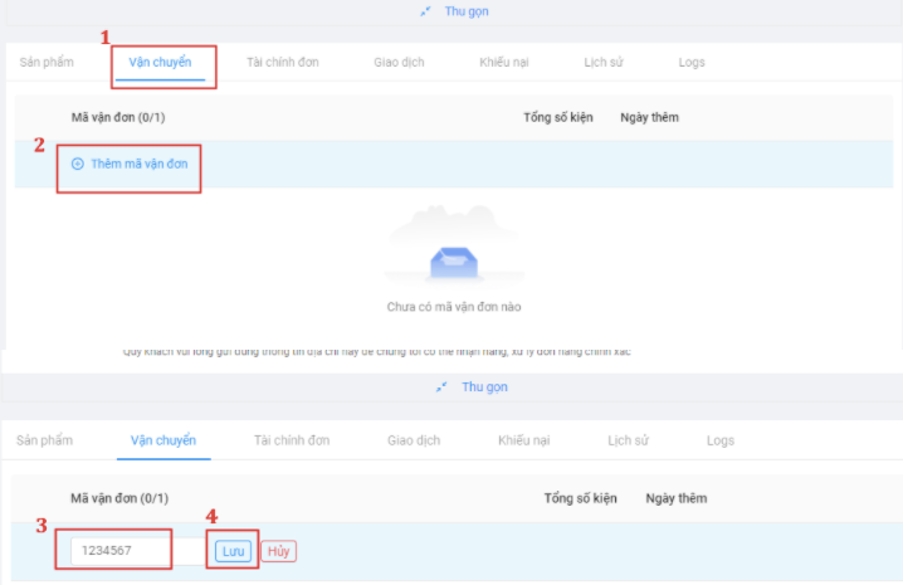904x586 pixels.
Task: Click the empty box illustration icon
Action: [x=453, y=260]
